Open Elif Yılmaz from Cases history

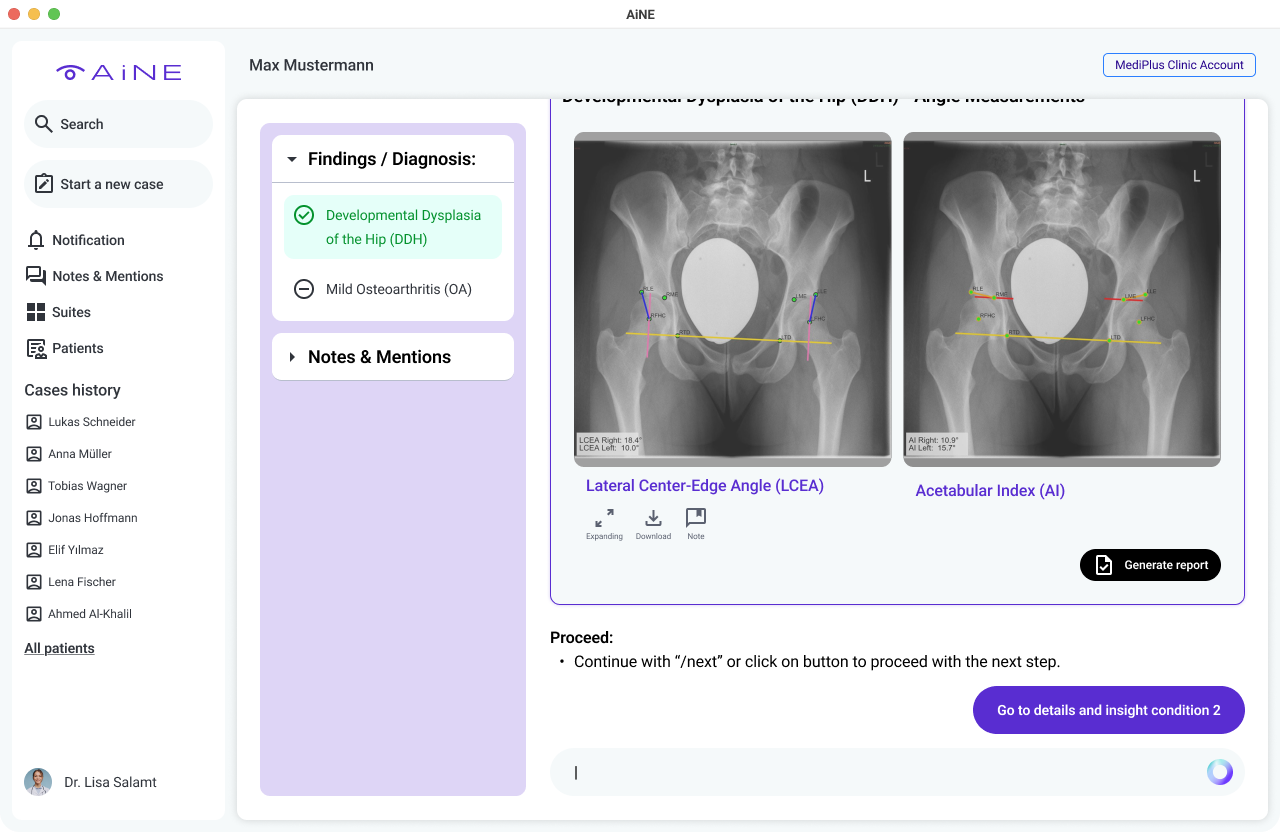(75, 550)
